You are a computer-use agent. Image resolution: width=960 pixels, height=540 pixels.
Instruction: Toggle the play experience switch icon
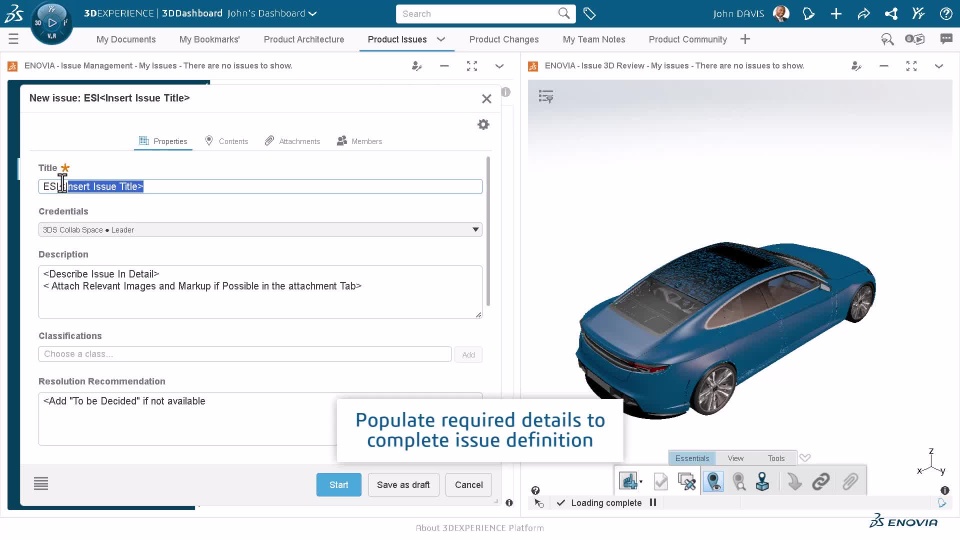point(915,39)
